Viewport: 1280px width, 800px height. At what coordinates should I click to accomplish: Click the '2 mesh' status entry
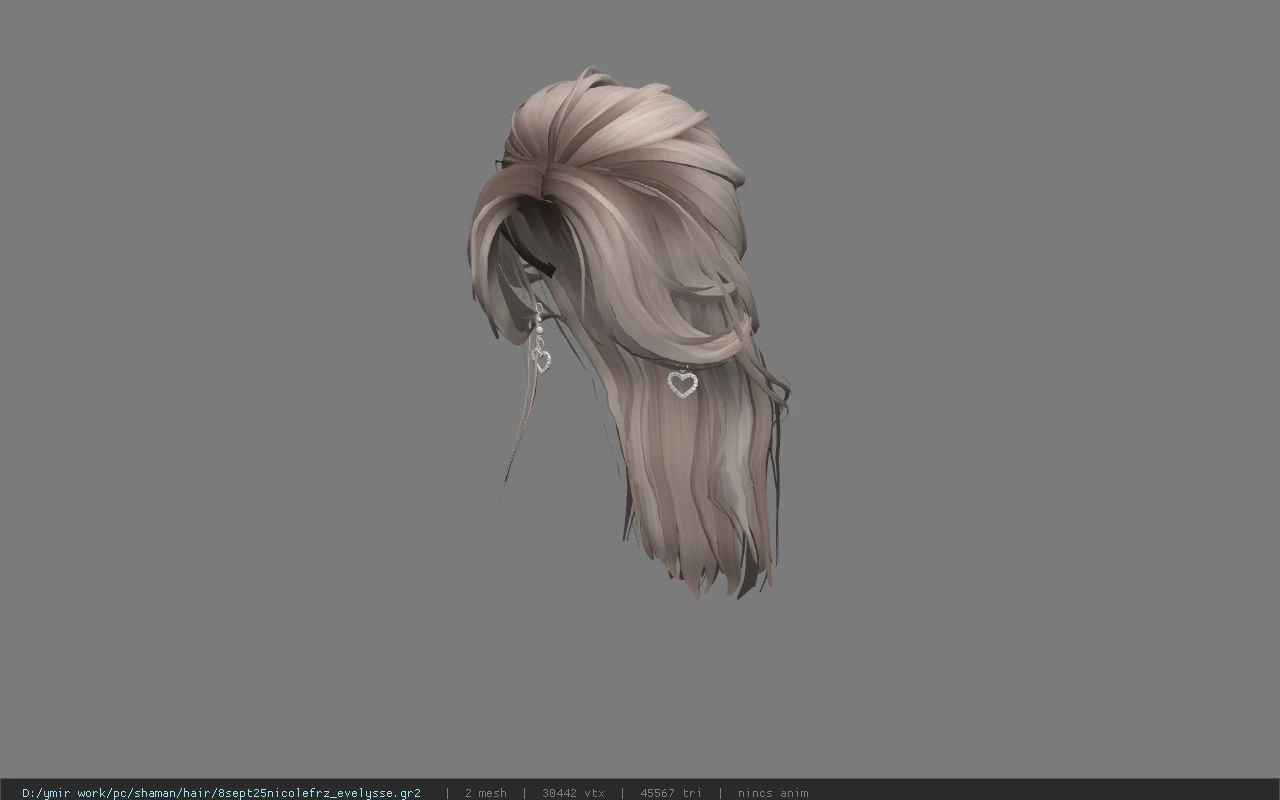pyautogui.click(x=485, y=793)
